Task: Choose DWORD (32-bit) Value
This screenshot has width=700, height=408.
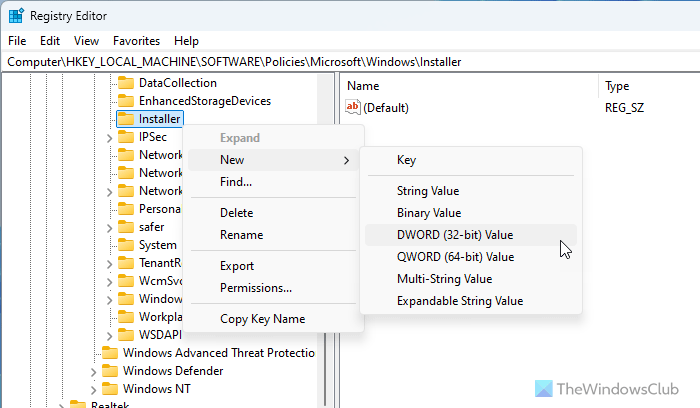Action: coord(455,235)
